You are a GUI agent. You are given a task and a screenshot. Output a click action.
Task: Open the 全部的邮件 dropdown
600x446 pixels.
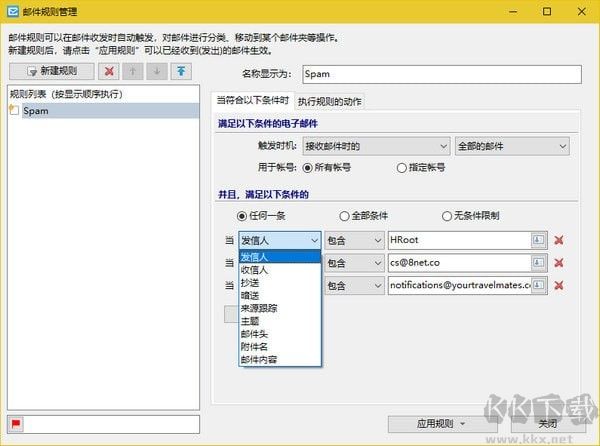(512, 146)
